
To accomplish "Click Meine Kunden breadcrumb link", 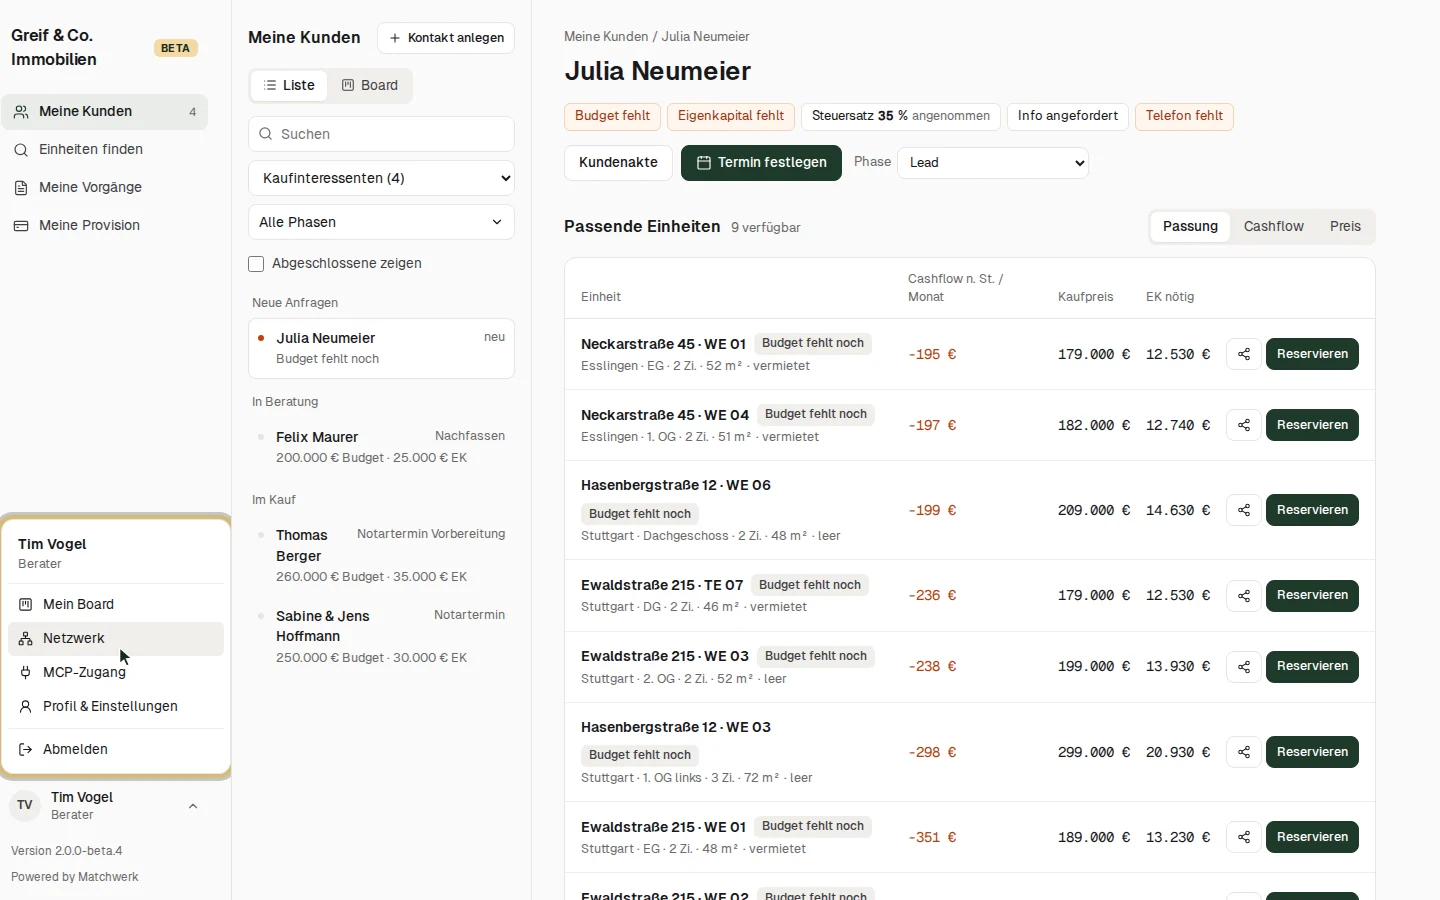I will pos(606,37).
